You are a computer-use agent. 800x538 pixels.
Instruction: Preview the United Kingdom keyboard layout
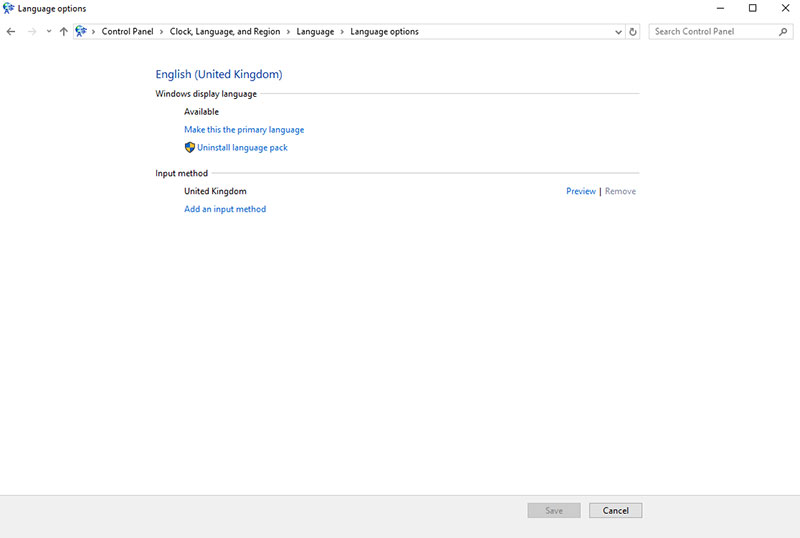(x=580, y=191)
